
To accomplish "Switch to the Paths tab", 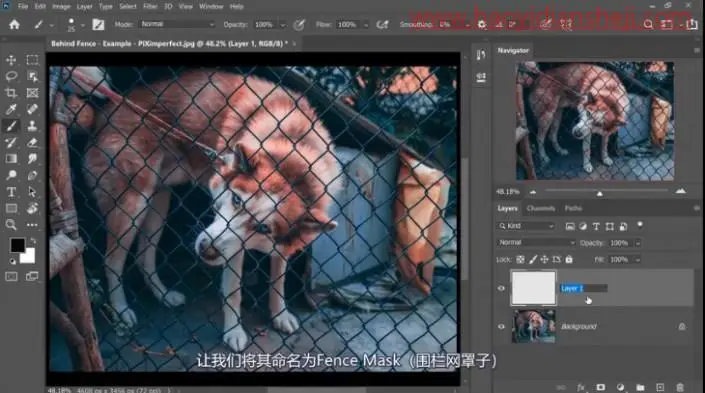I will point(573,208).
